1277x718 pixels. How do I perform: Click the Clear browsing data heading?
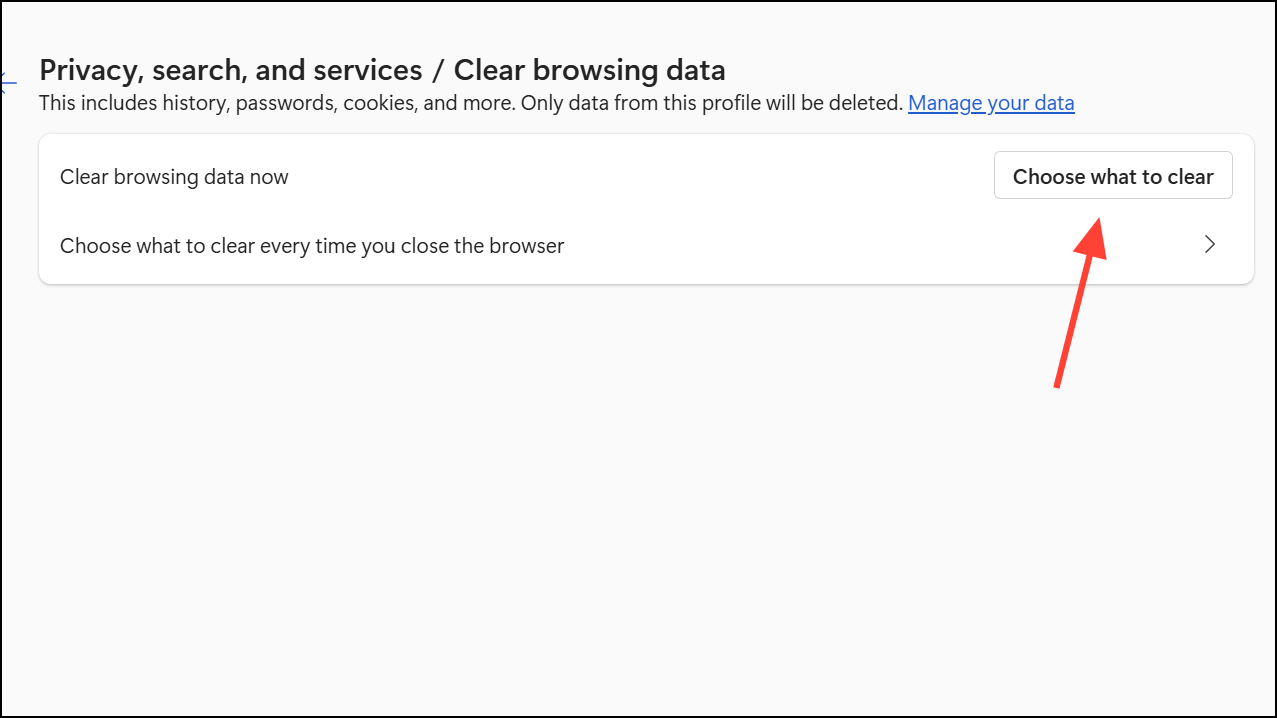coord(589,71)
